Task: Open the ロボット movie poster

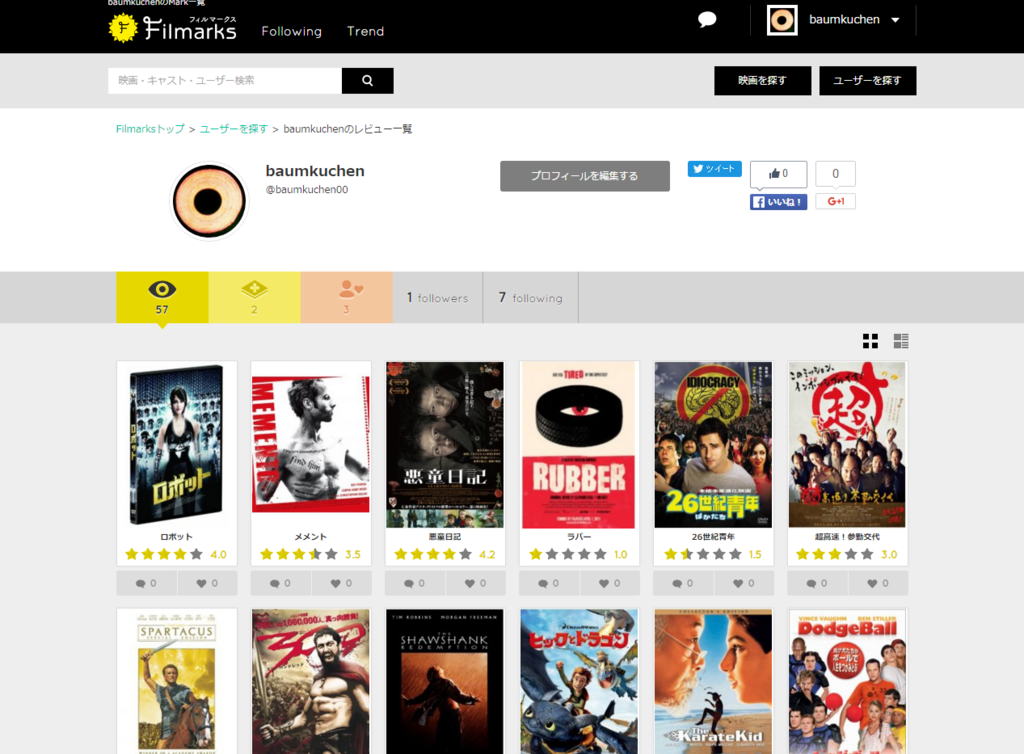Action: click(176, 445)
